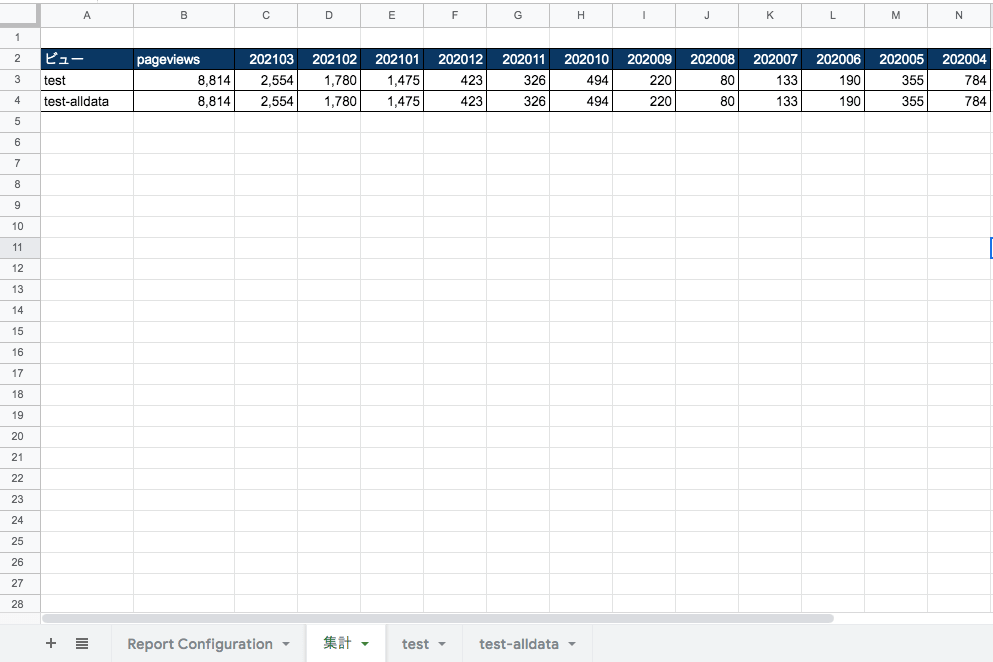Viewport: 993px width, 662px height.
Task: Select row 11 header
Action: point(20,248)
